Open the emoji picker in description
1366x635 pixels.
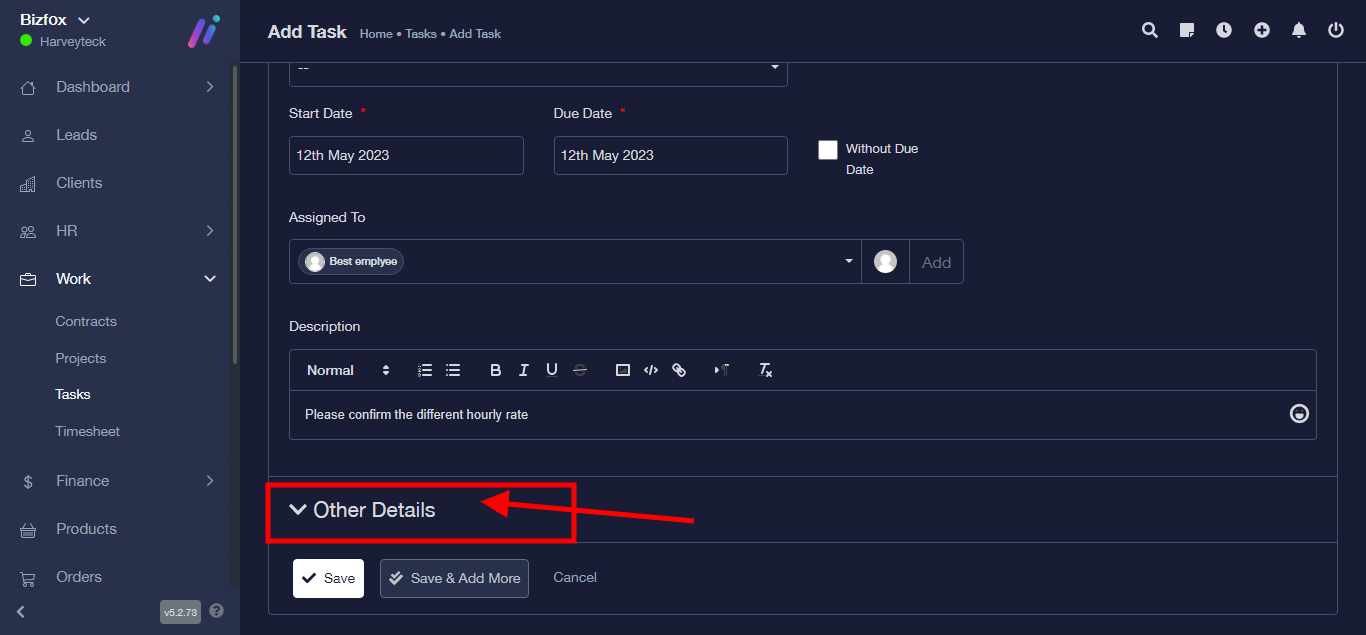coord(1299,413)
